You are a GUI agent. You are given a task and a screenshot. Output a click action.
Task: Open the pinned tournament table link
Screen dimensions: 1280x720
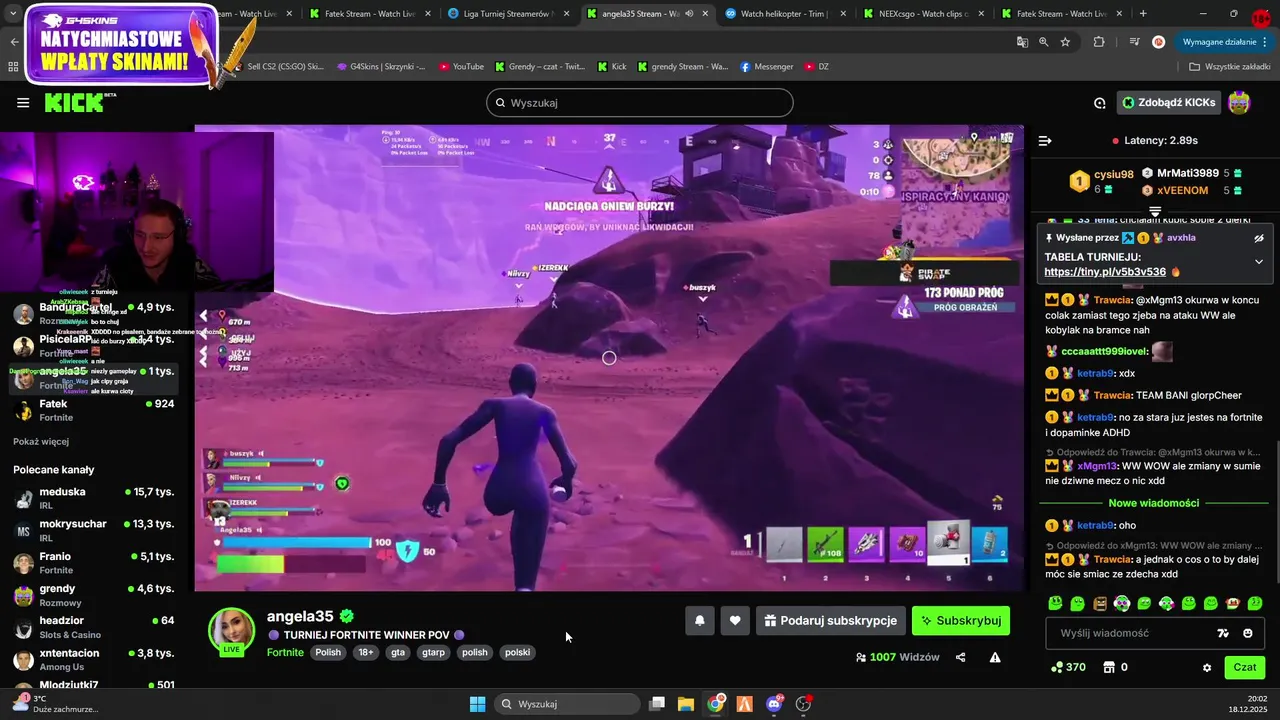(1105, 272)
